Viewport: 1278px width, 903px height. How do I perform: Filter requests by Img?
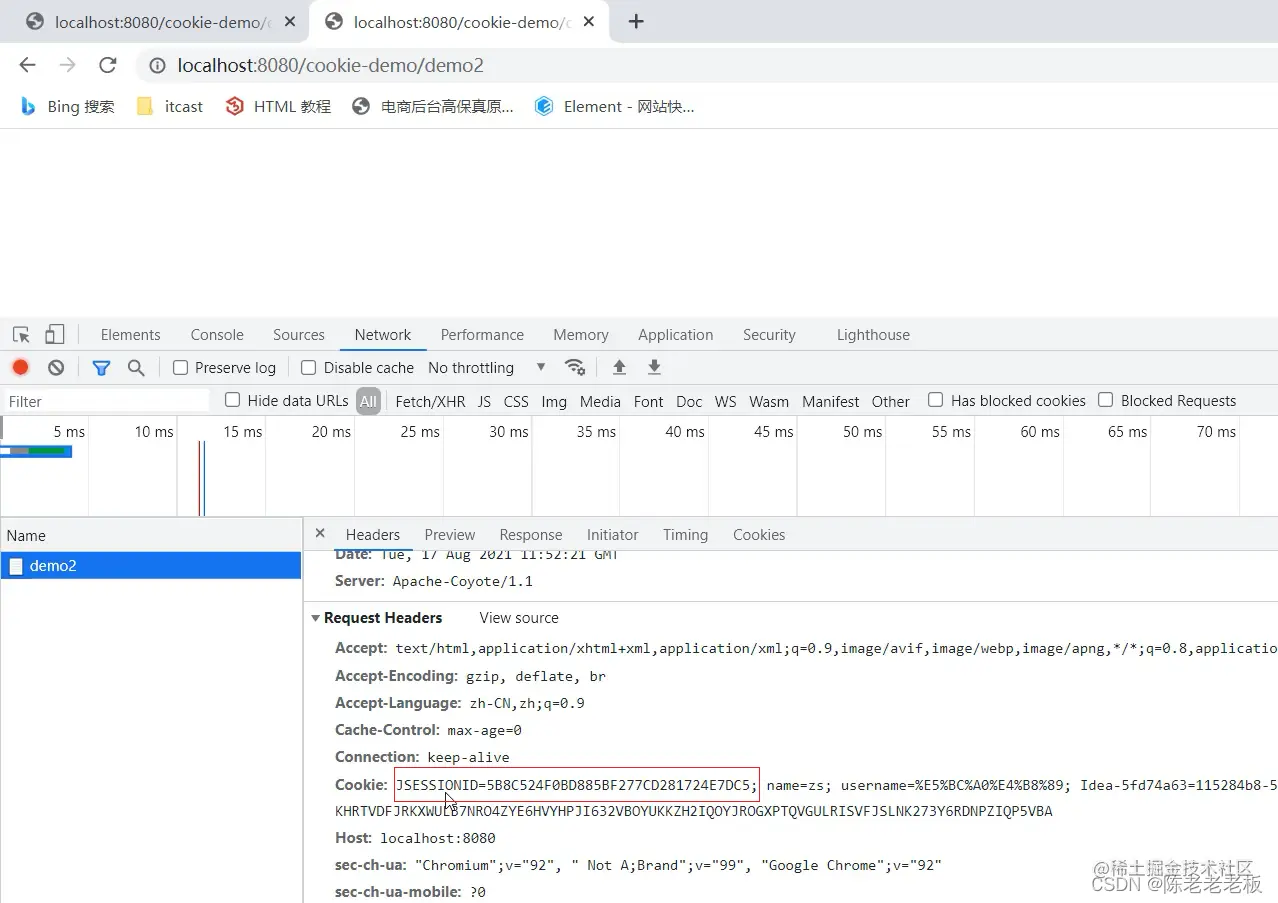[554, 401]
